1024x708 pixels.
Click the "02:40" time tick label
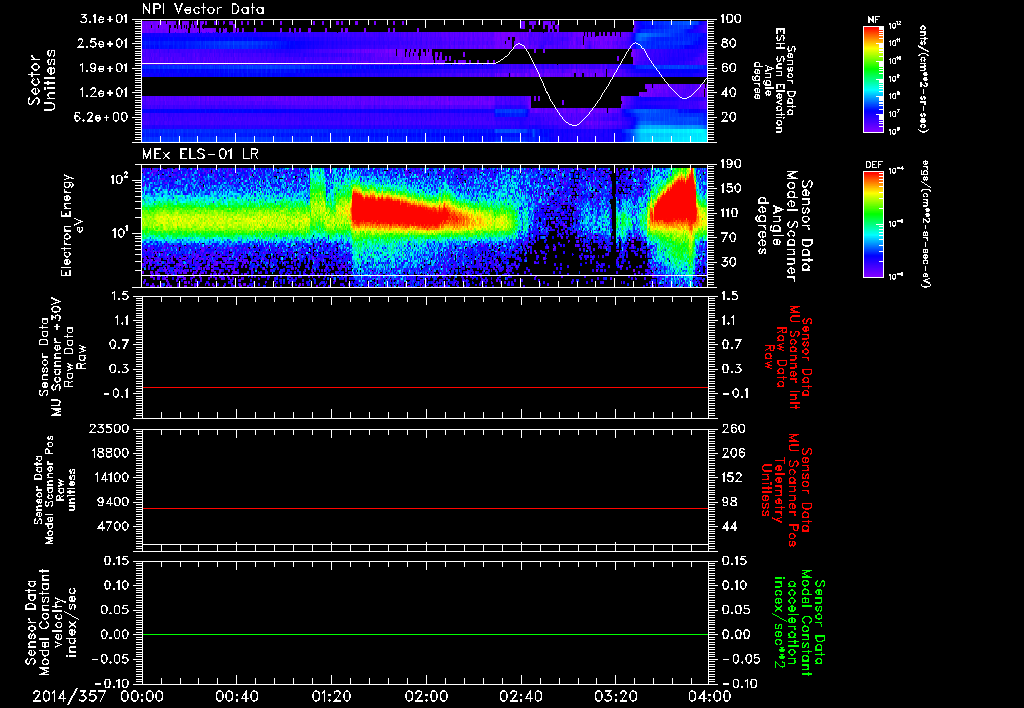click(x=520, y=696)
